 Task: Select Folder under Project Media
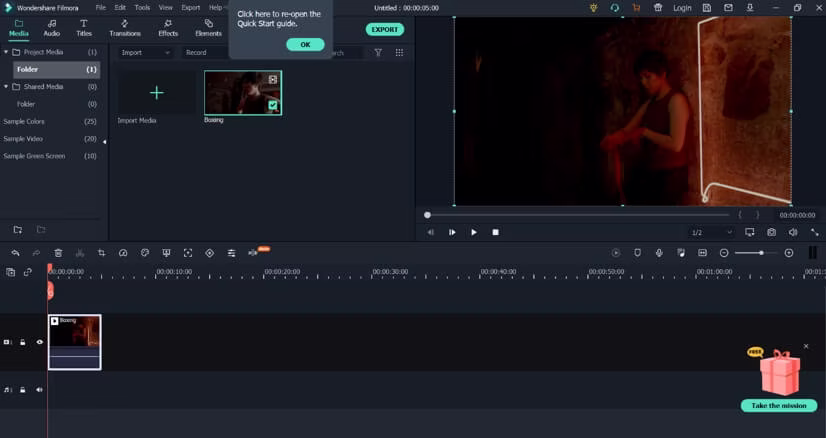click(x=56, y=69)
